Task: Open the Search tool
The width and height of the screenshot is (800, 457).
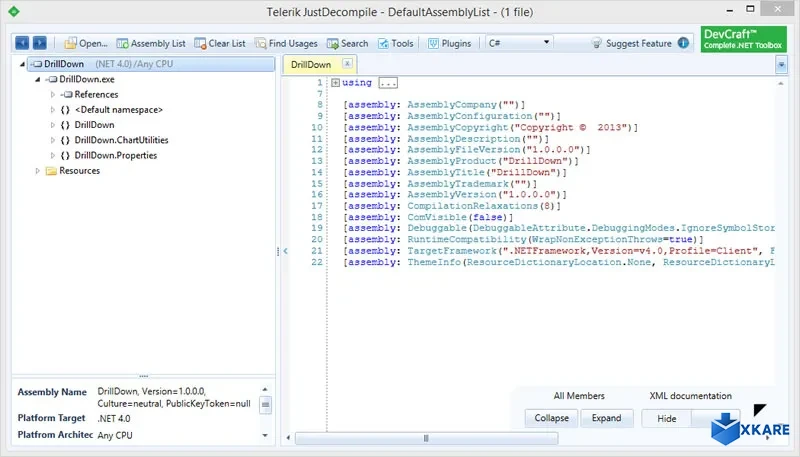Action: point(347,43)
